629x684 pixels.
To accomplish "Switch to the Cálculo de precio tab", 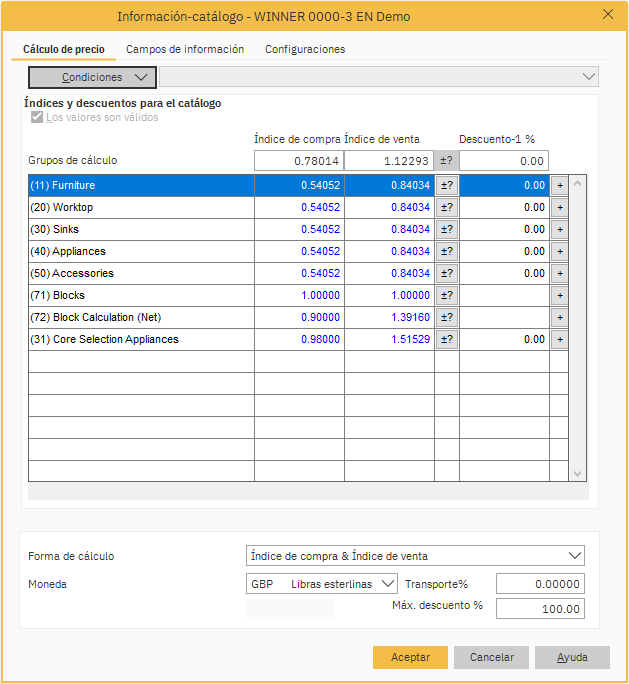I will tap(64, 49).
